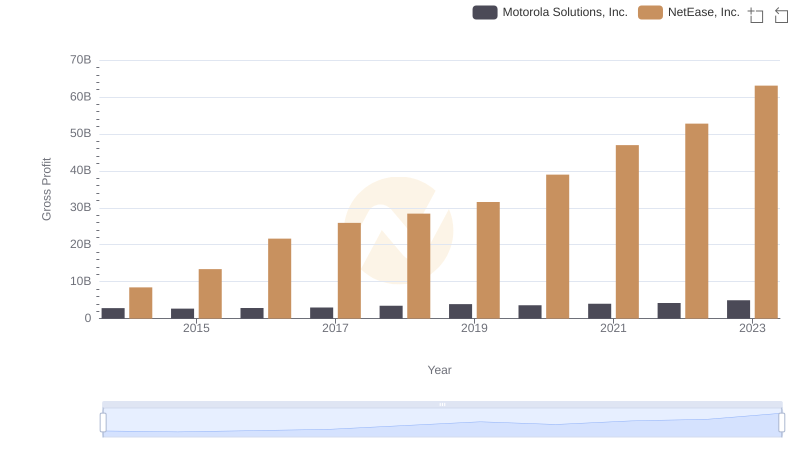
Task: Click the '50B' y-axis label
Action: (81, 133)
